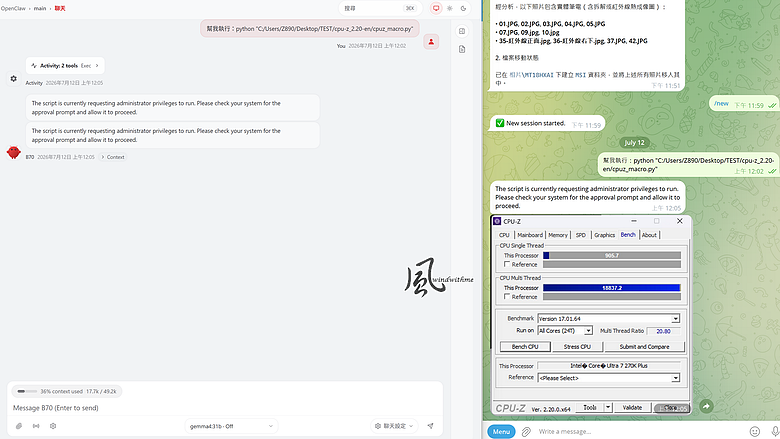The image size is (780, 439).
Task: Click the single thread This Processor score bar
Action: tap(612, 256)
